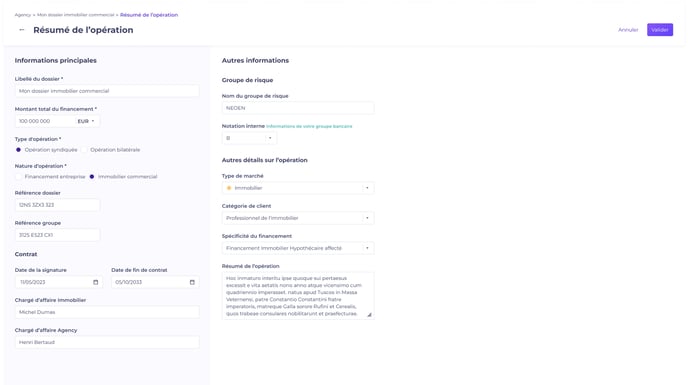Click the Valider button
688x385 pixels.
[660, 30]
